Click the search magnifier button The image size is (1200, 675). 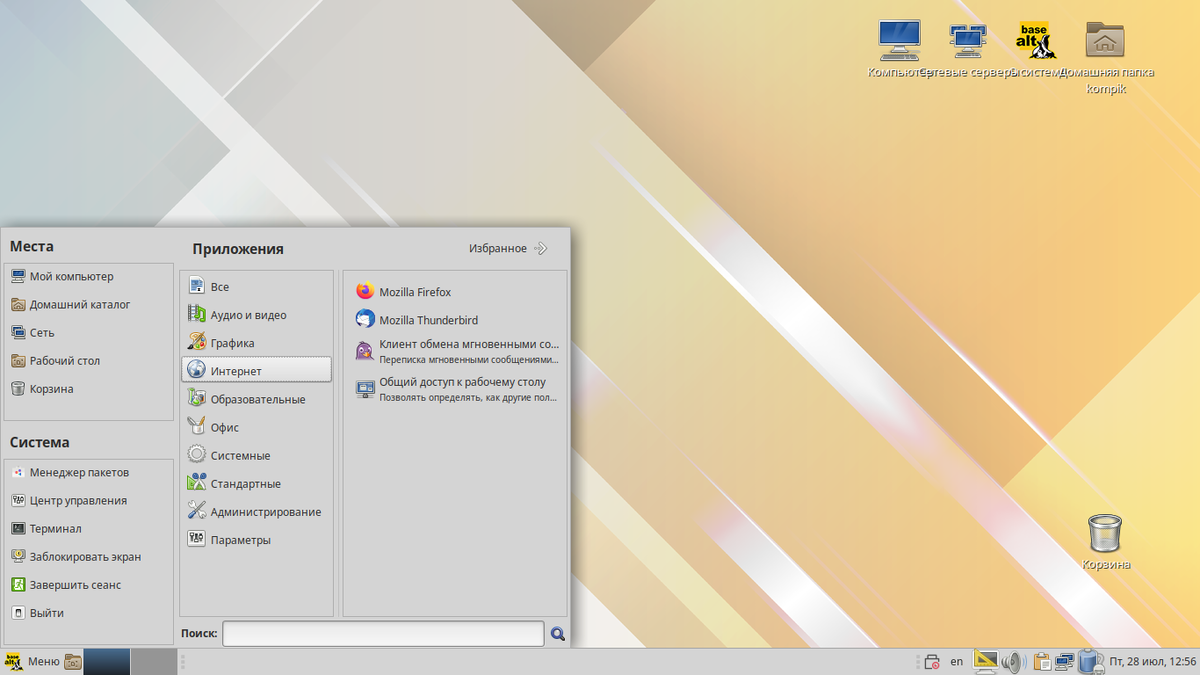point(558,633)
